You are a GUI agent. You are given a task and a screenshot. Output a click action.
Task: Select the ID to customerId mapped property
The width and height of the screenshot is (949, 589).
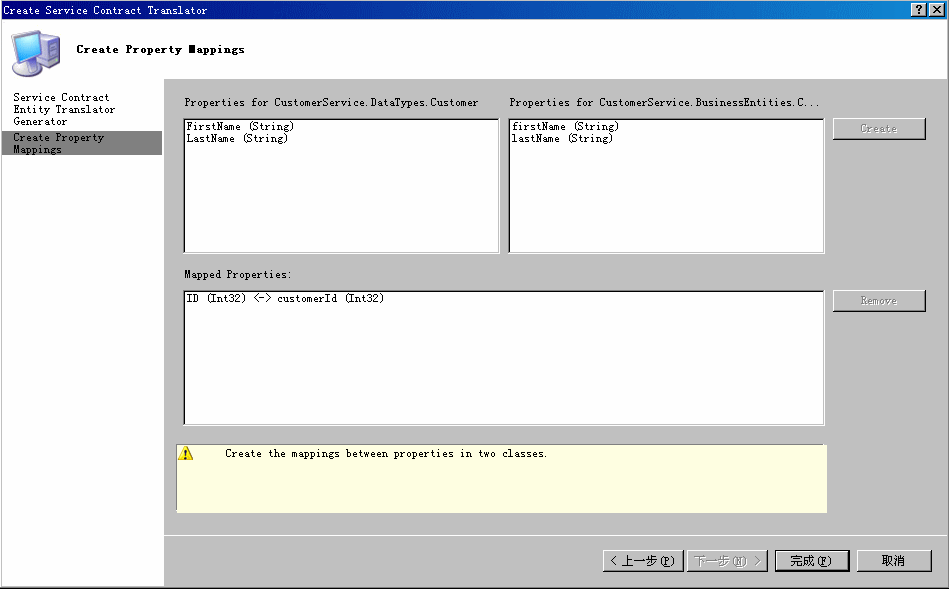coord(286,299)
